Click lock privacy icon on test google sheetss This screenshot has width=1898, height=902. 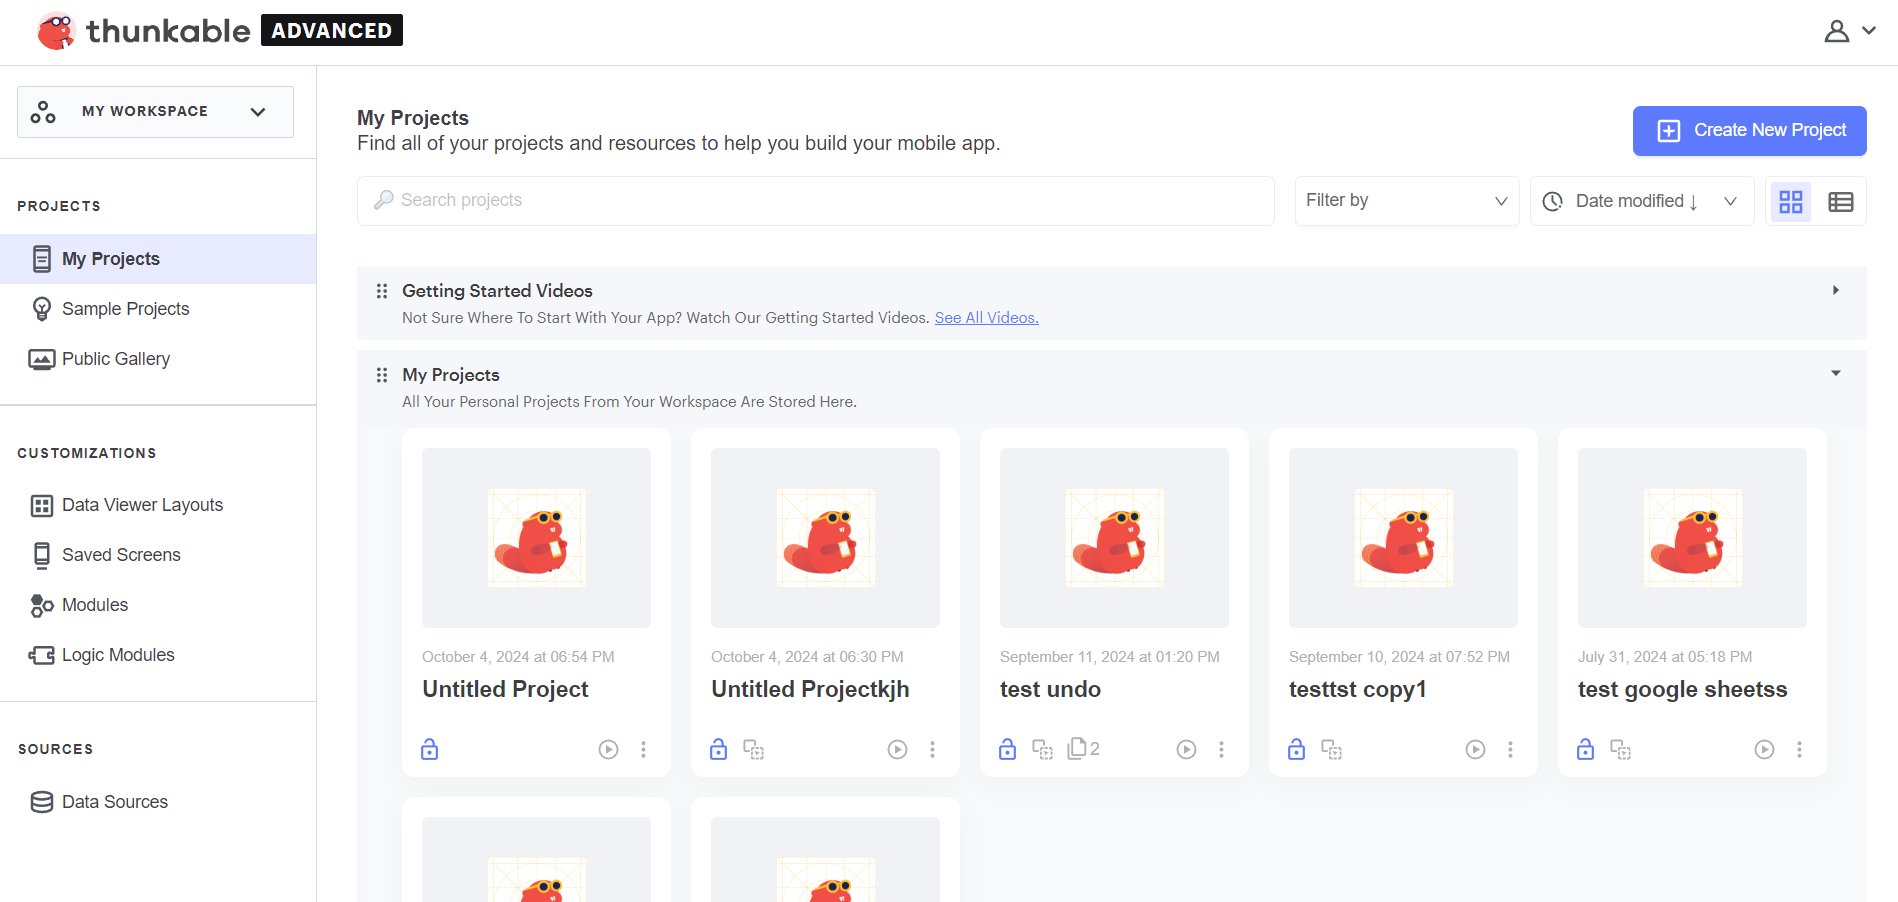point(1585,749)
